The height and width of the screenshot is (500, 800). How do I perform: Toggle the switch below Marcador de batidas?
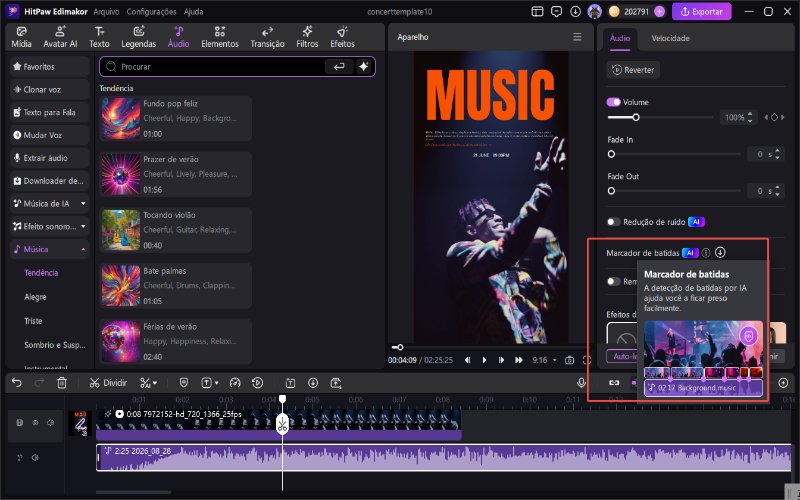[x=613, y=282]
